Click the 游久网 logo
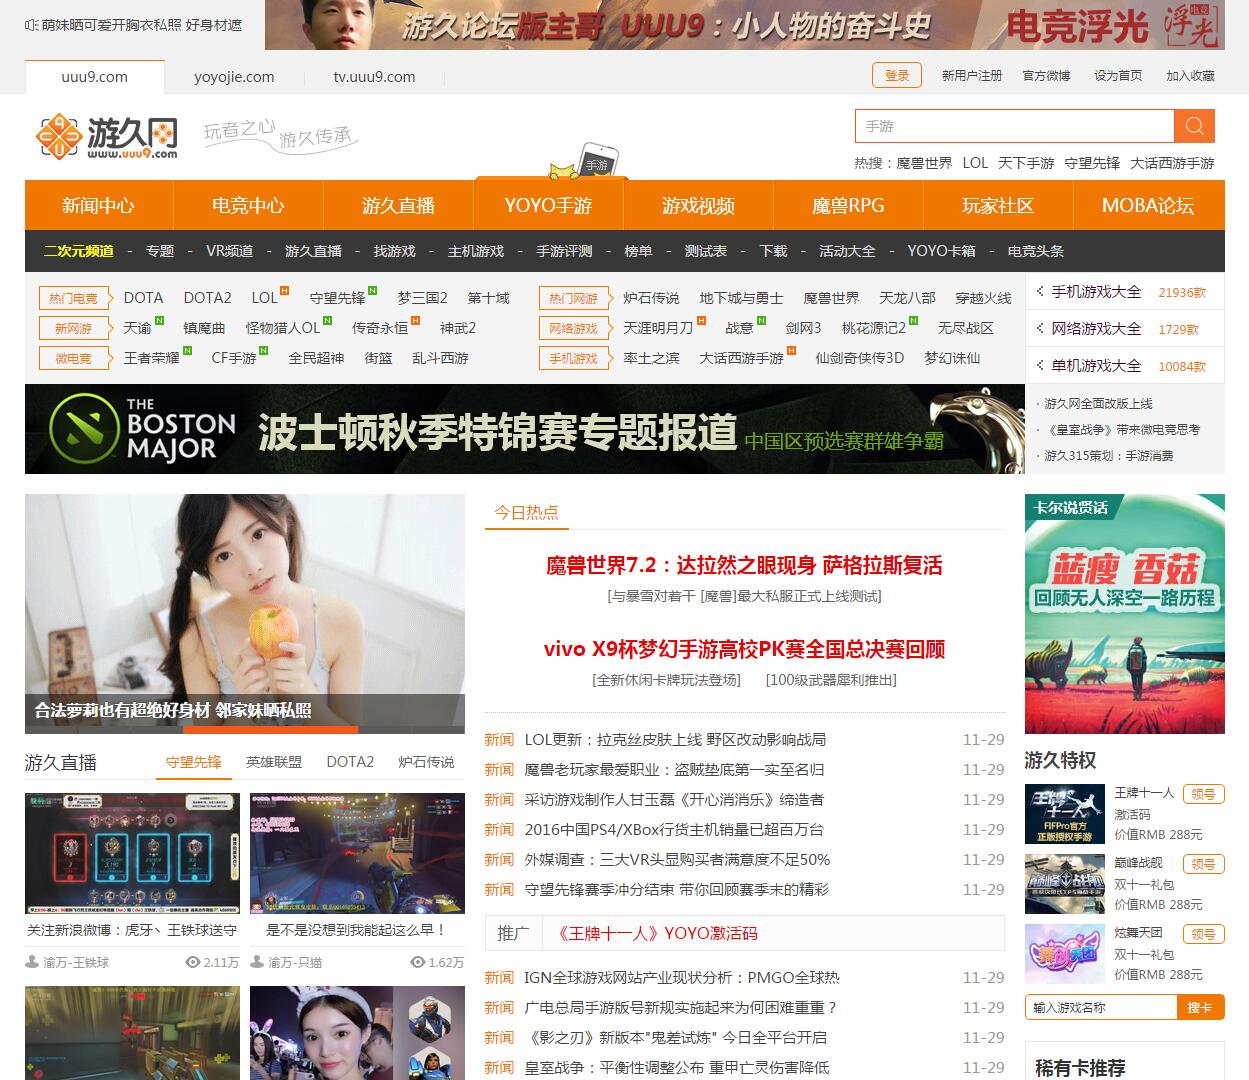 (107, 136)
